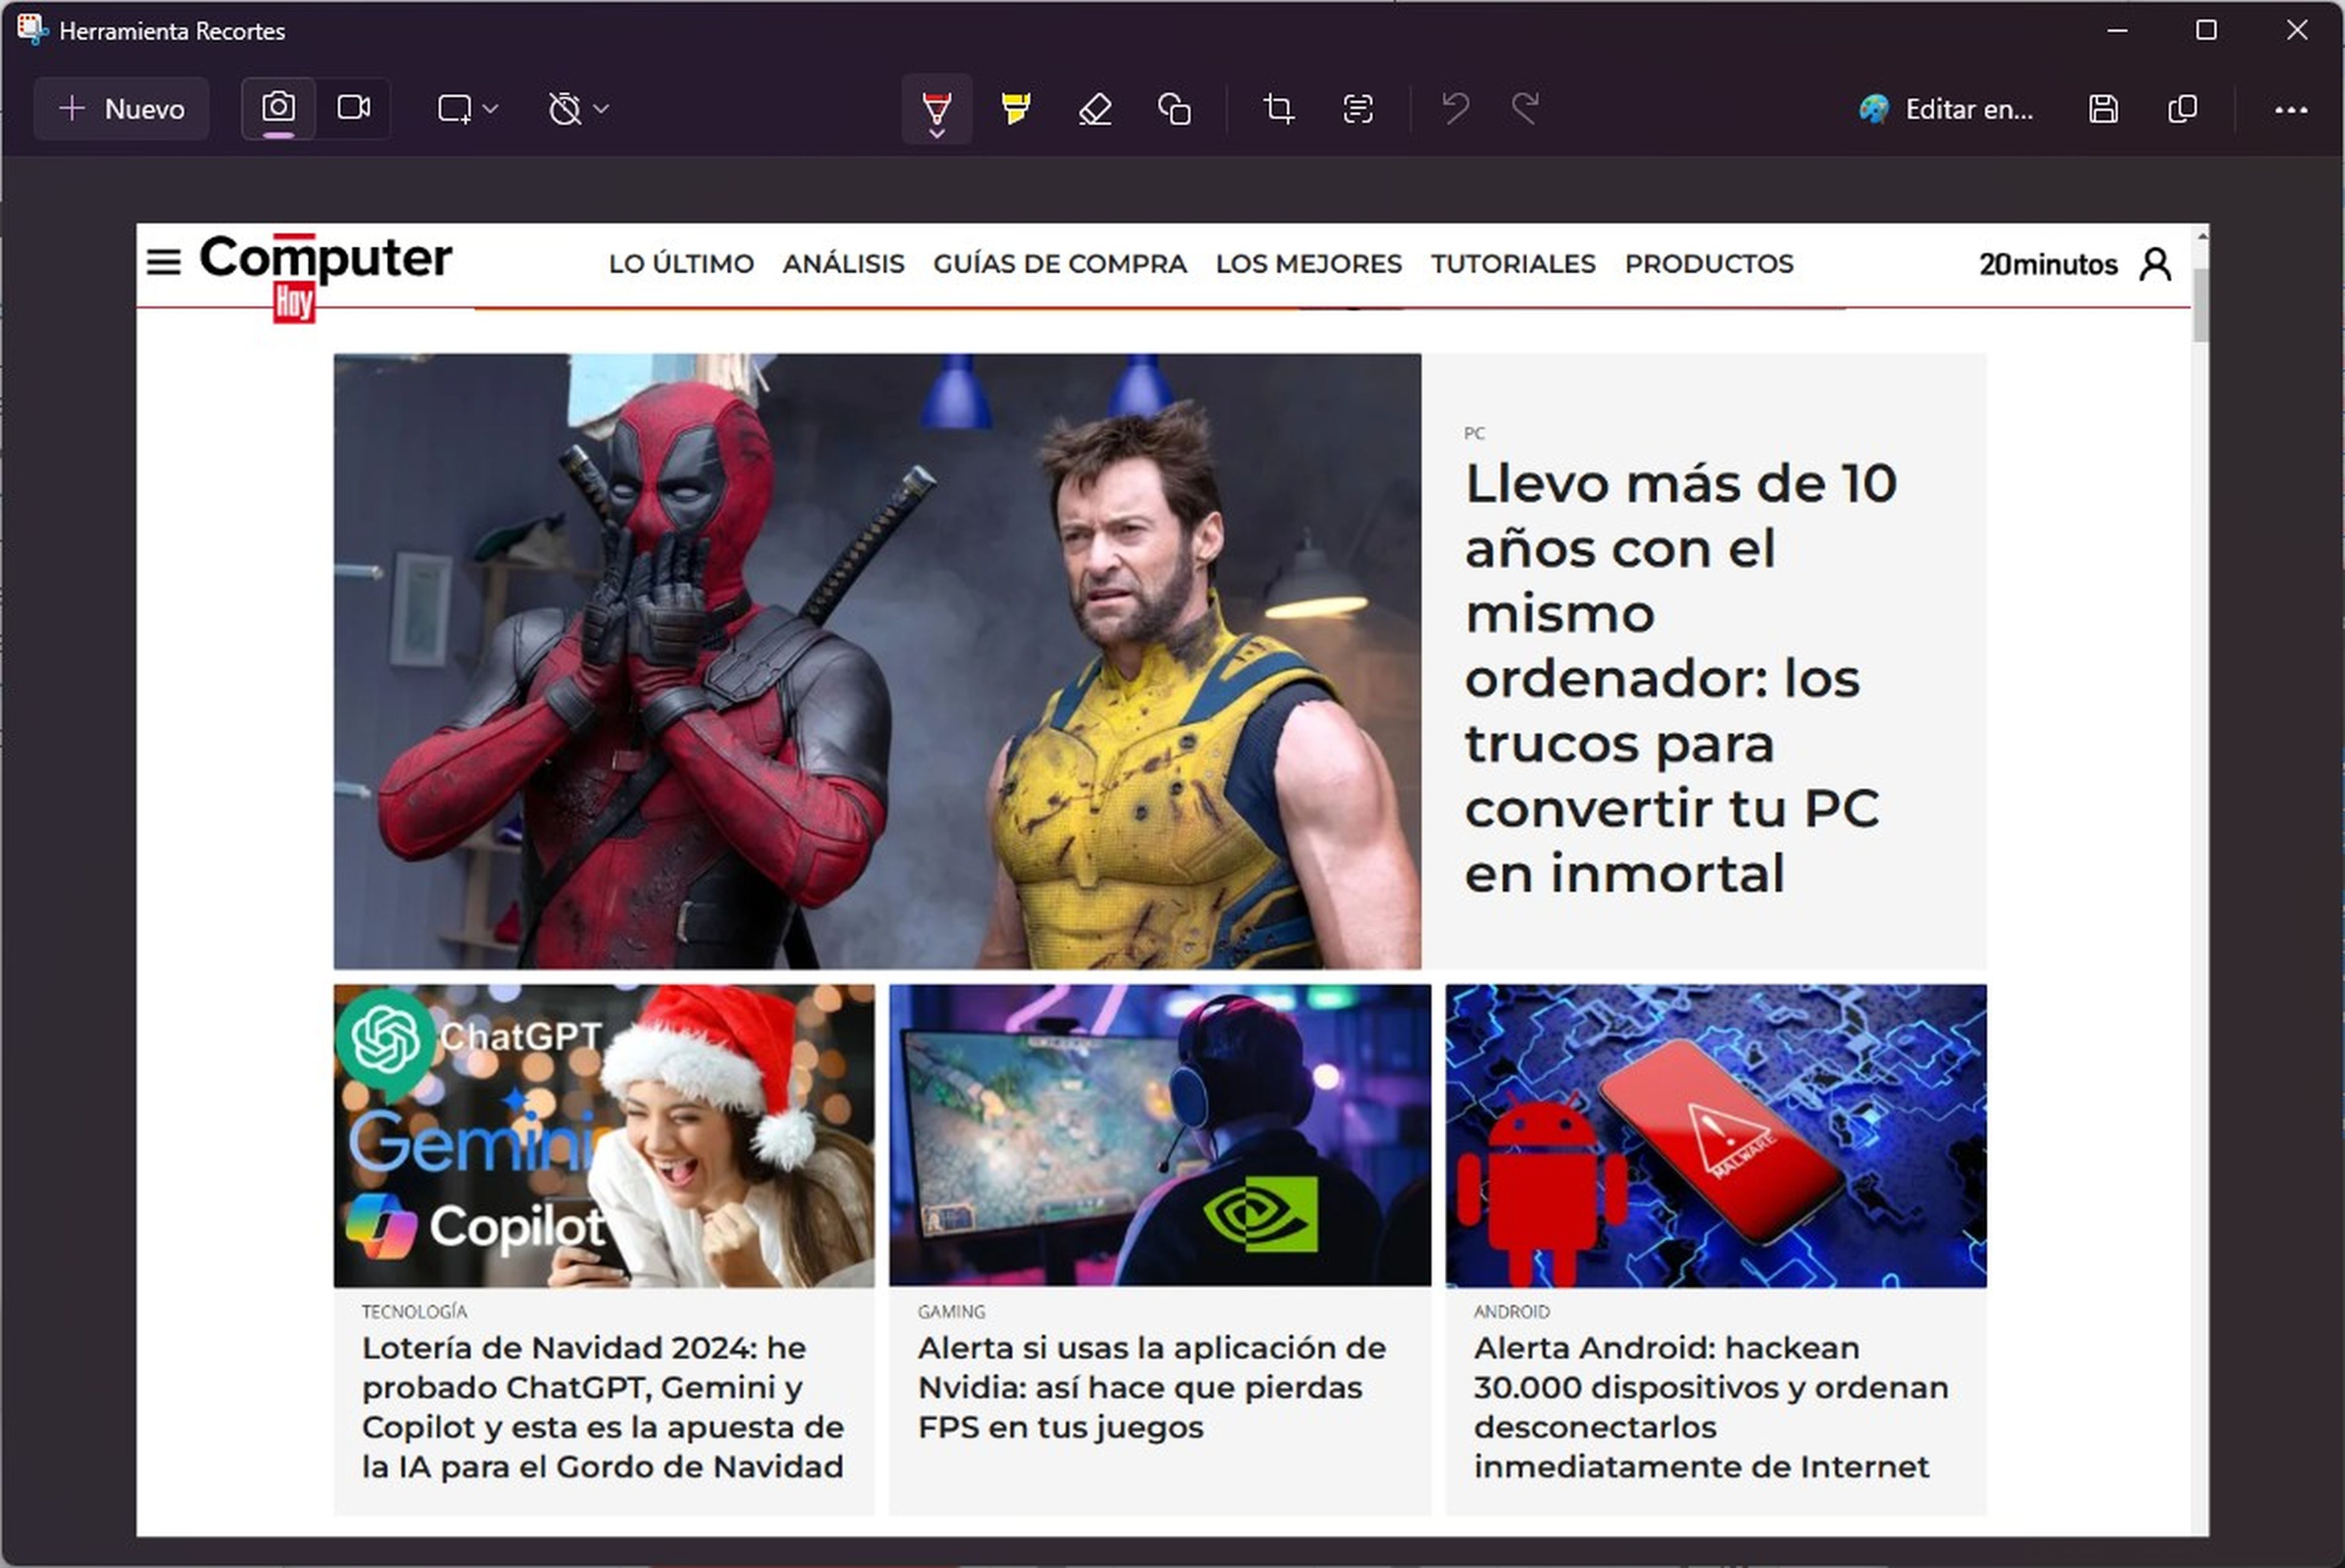Viewport: 2345px width, 1568px height.
Task: Click the Deadpool and Wolverine featured image
Action: coord(877,661)
